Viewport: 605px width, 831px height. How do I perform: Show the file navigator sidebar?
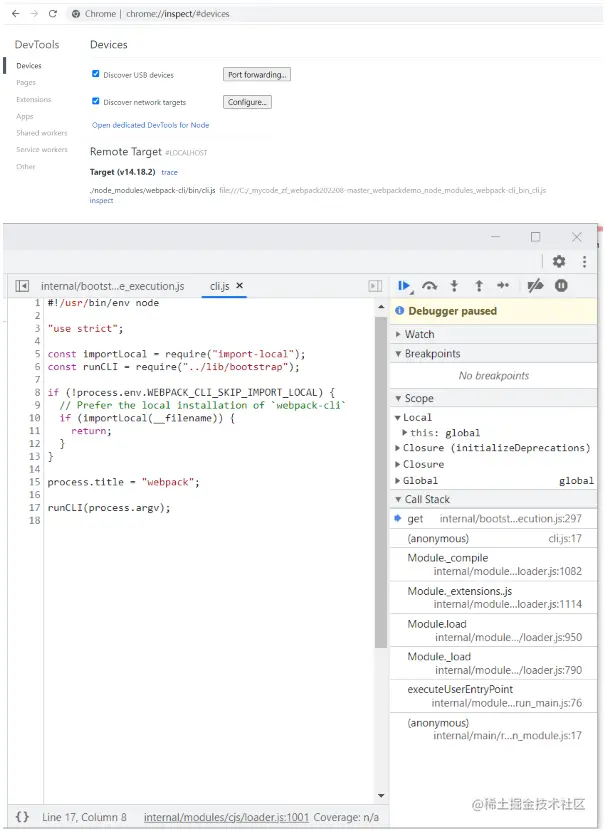(22, 286)
